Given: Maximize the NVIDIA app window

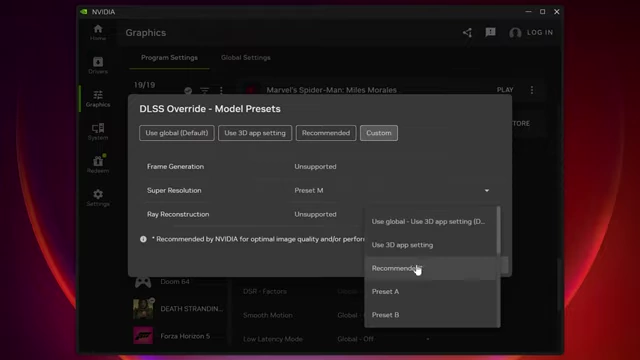Looking at the screenshot, I should coord(542,11).
